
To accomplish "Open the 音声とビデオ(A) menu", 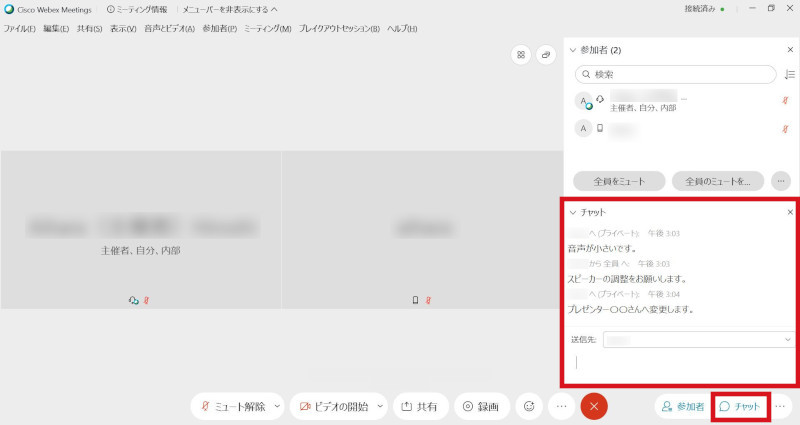I will pyautogui.click(x=169, y=29).
